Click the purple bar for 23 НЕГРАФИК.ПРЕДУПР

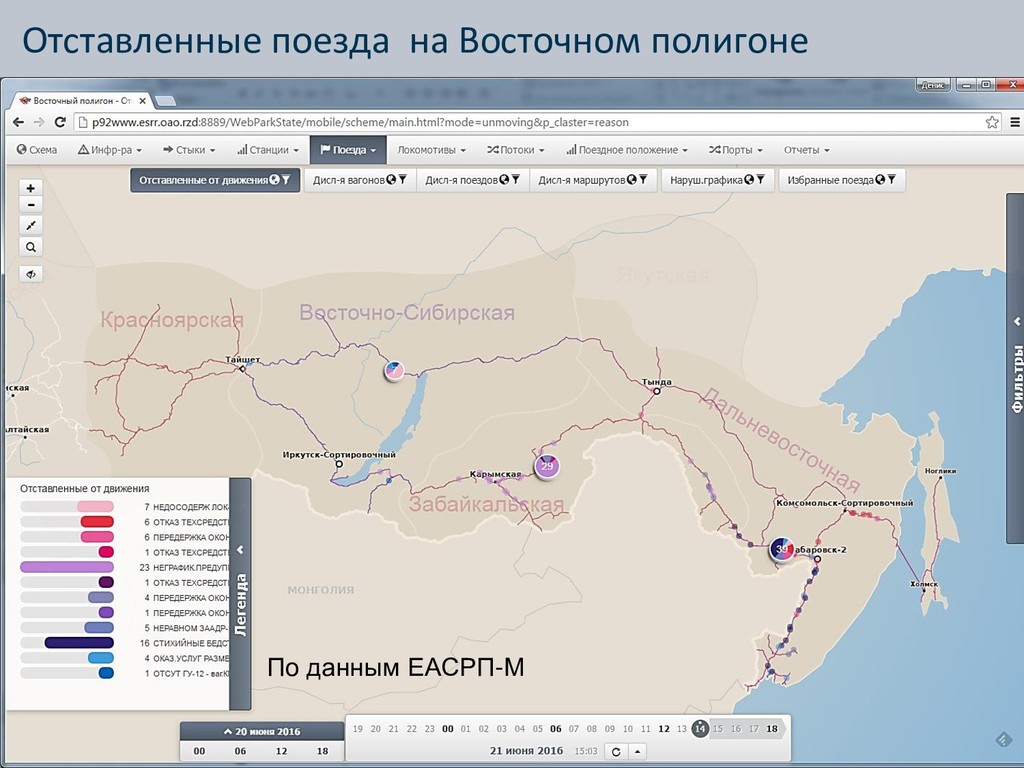[67, 568]
